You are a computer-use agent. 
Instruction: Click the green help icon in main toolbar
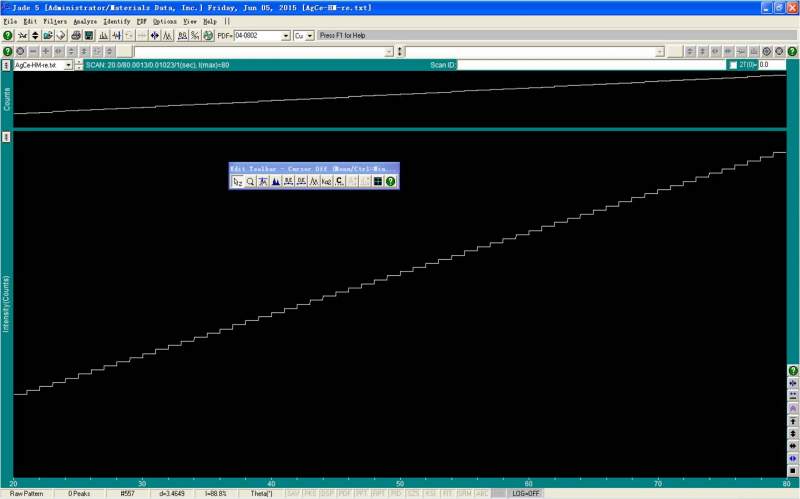8,36
